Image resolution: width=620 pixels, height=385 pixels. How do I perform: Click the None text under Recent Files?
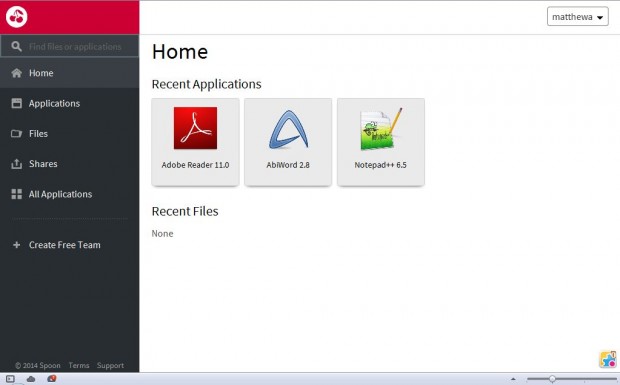pos(163,234)
